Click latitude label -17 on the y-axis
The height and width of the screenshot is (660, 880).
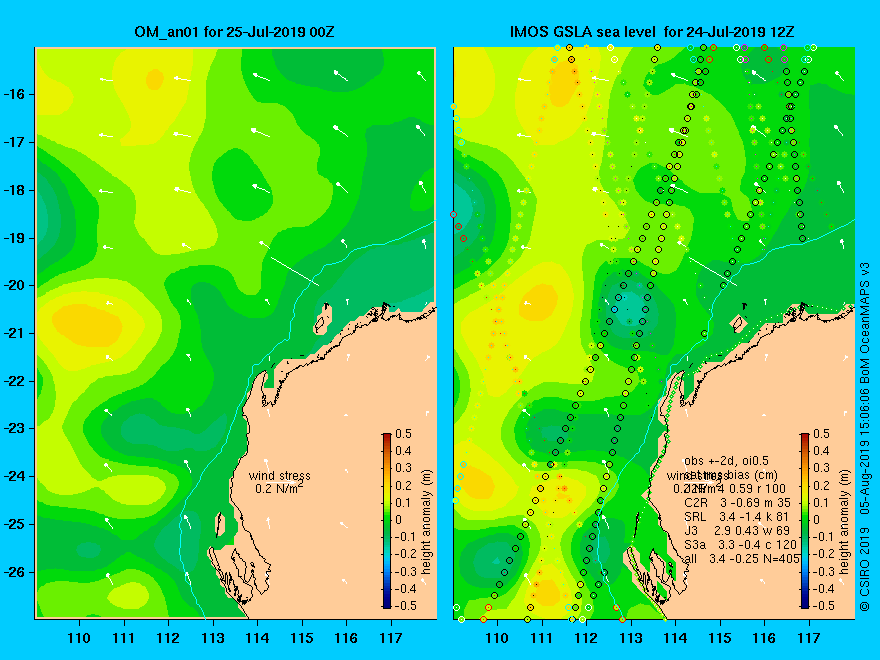point(15,142)
